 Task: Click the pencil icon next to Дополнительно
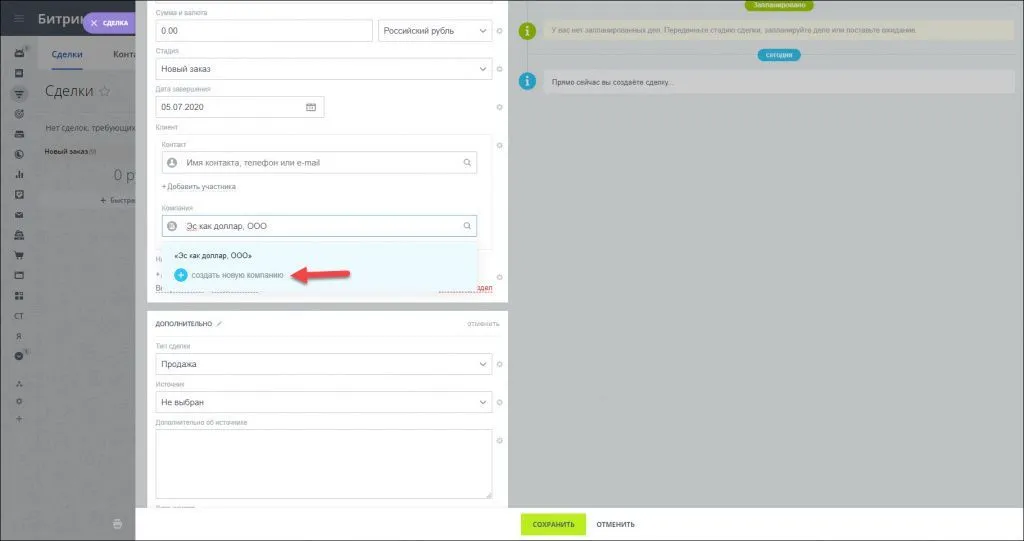pos(220,324)
